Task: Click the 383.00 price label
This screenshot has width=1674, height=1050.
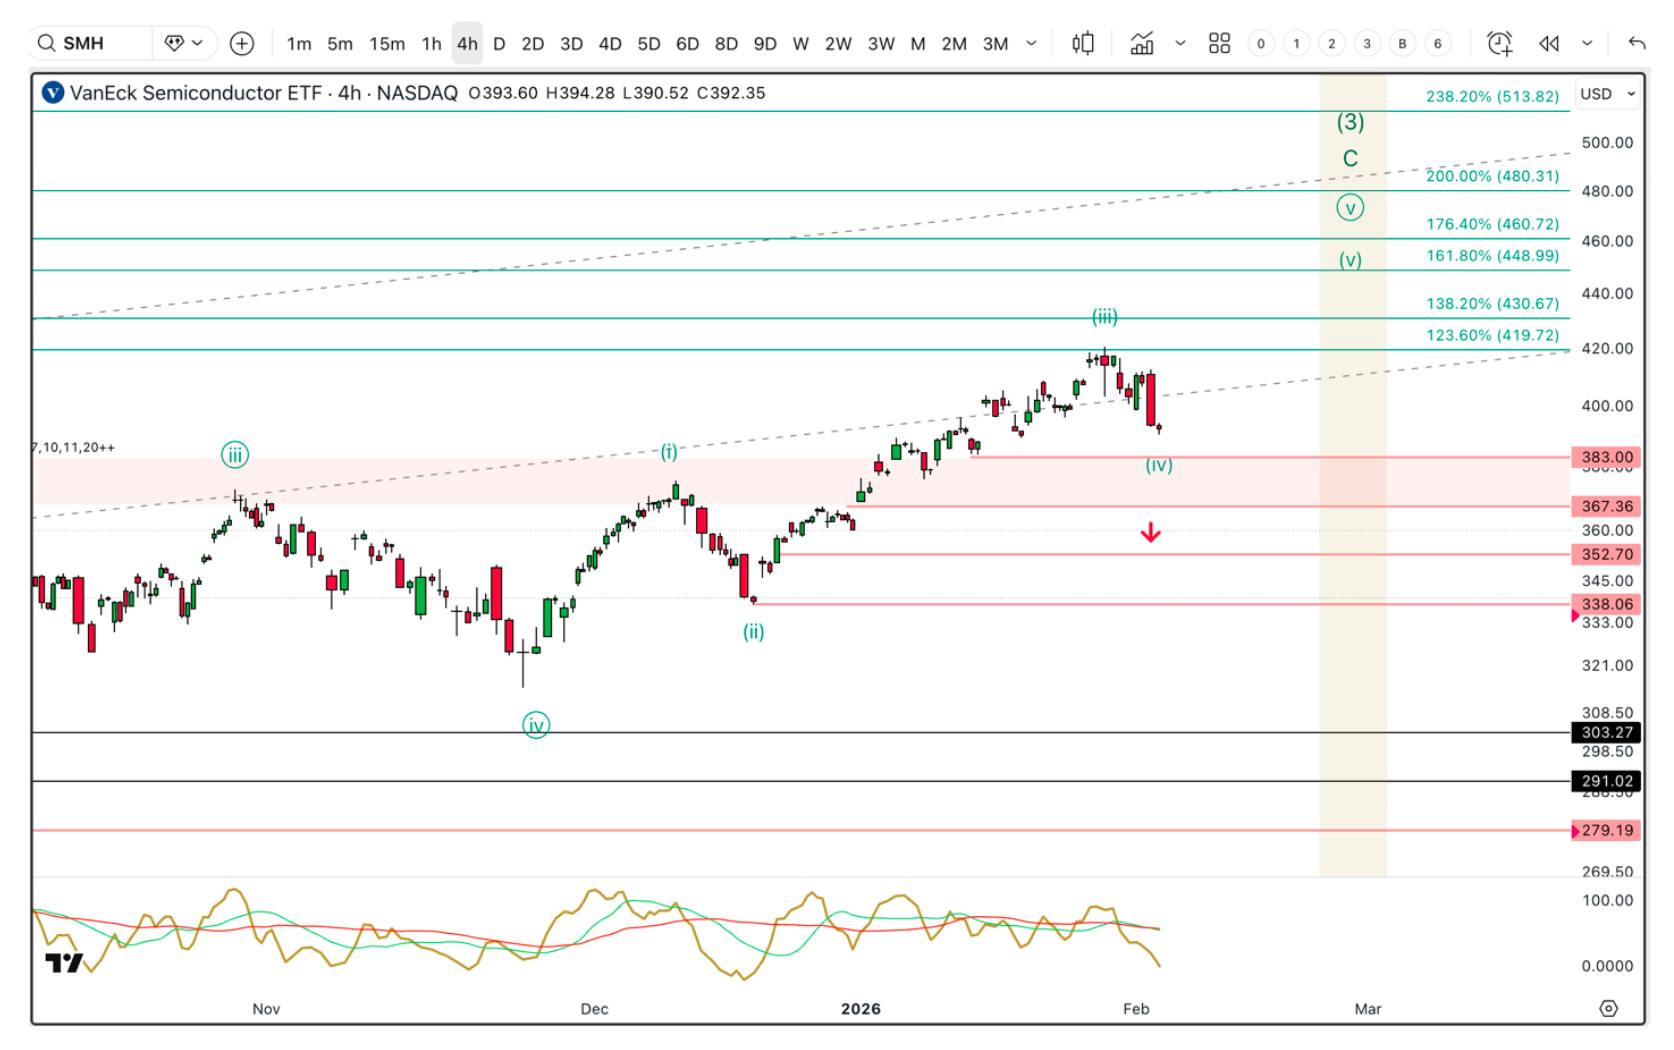Action: [x=1607, y=457]
